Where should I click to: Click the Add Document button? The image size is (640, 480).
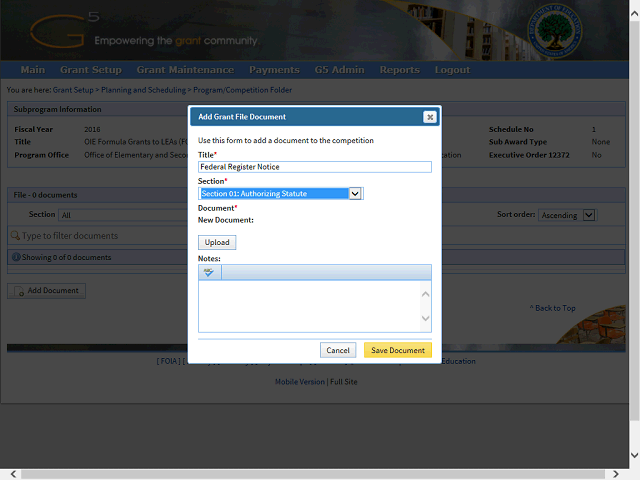47,291
